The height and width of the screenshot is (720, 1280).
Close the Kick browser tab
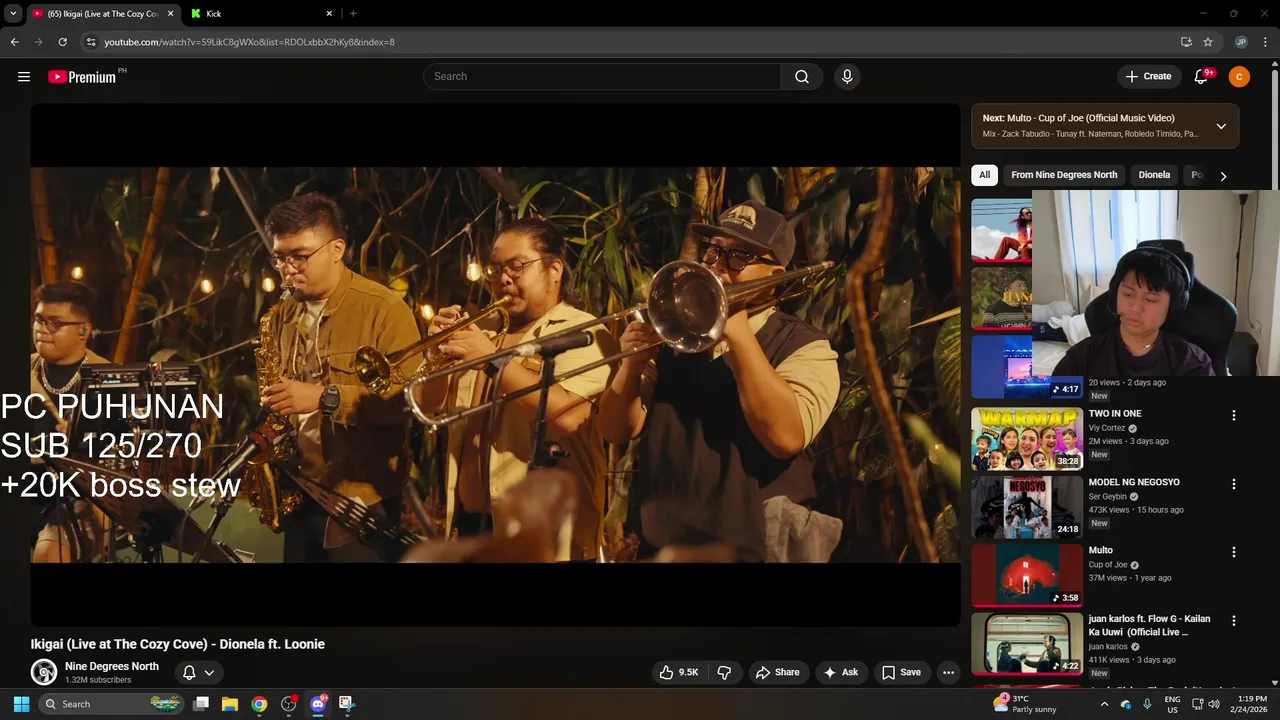[x=329, y=13]
